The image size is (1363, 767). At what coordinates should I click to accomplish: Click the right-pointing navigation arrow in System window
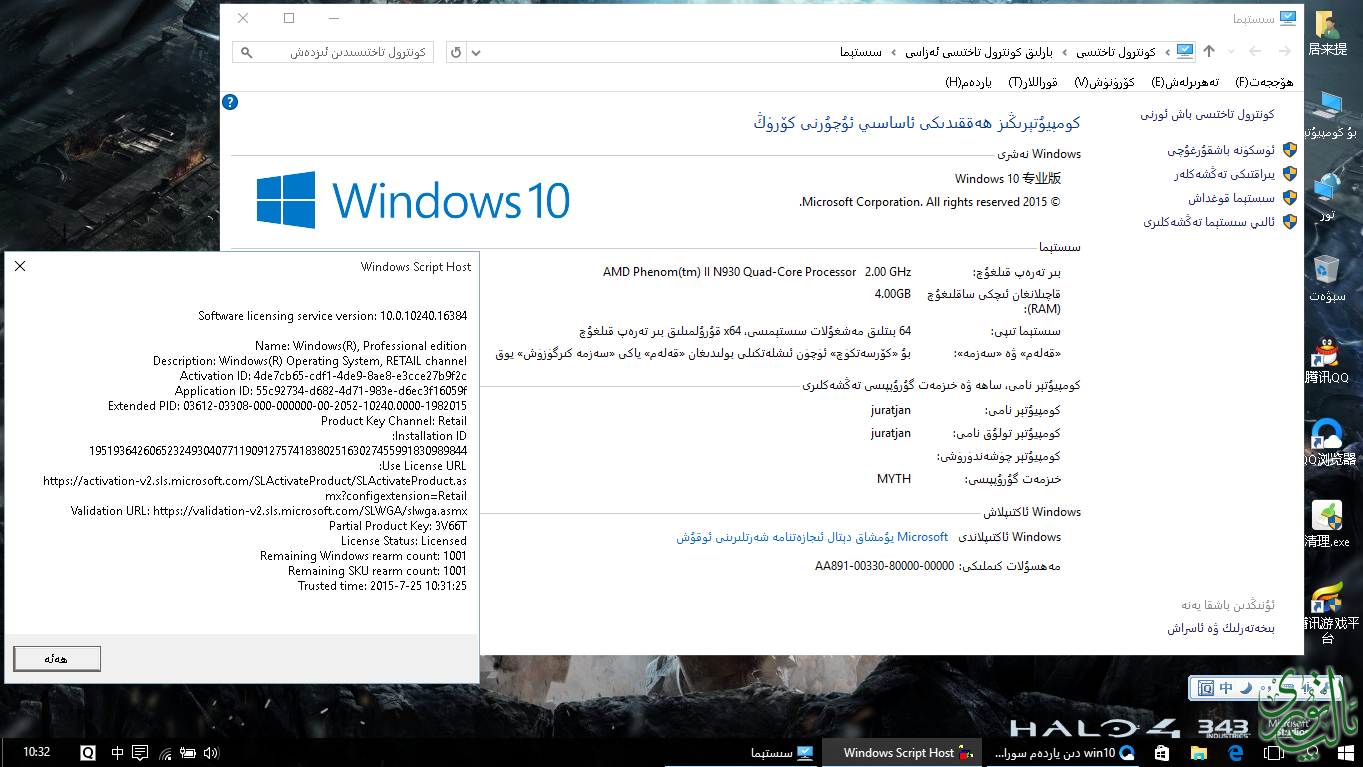point(1283,51)
